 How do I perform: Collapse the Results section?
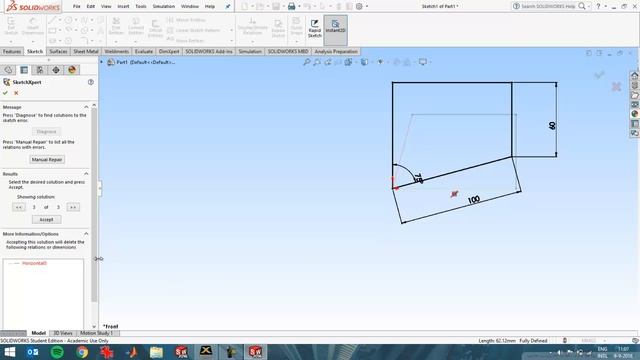click(x=86, y=174)
